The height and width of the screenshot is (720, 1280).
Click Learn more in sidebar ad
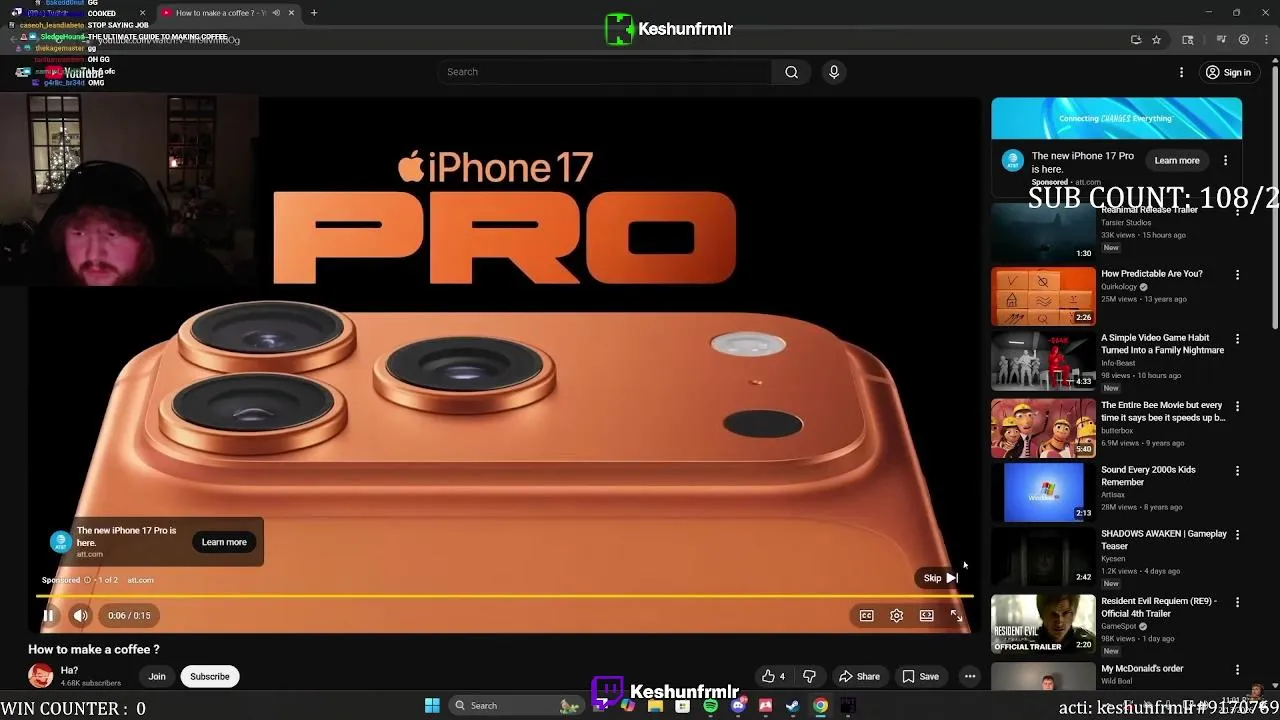click(x=1177, y=160)
